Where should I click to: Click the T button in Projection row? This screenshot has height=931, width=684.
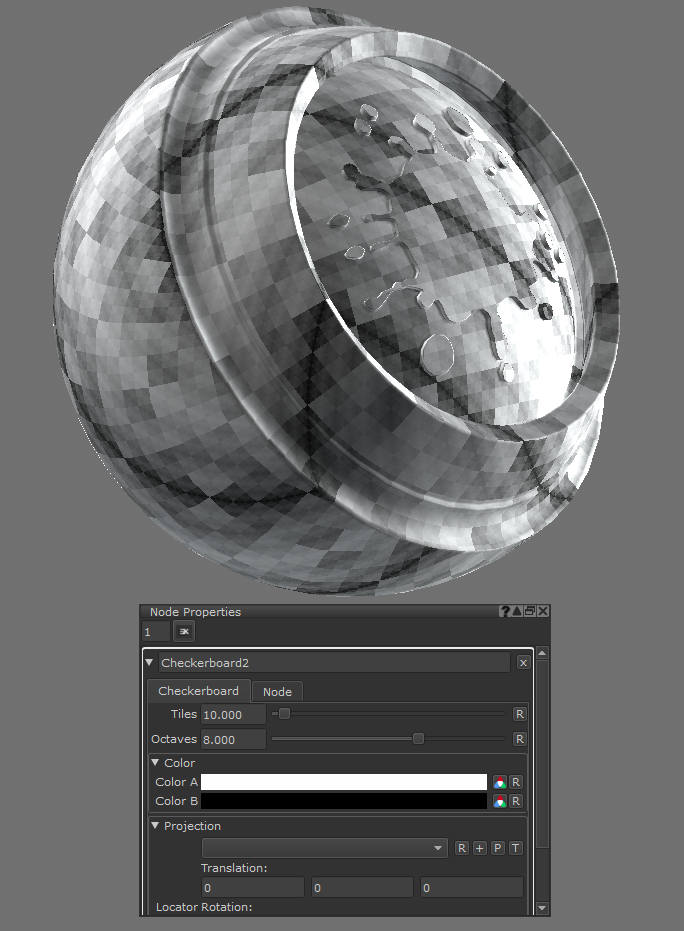[515, 848]
